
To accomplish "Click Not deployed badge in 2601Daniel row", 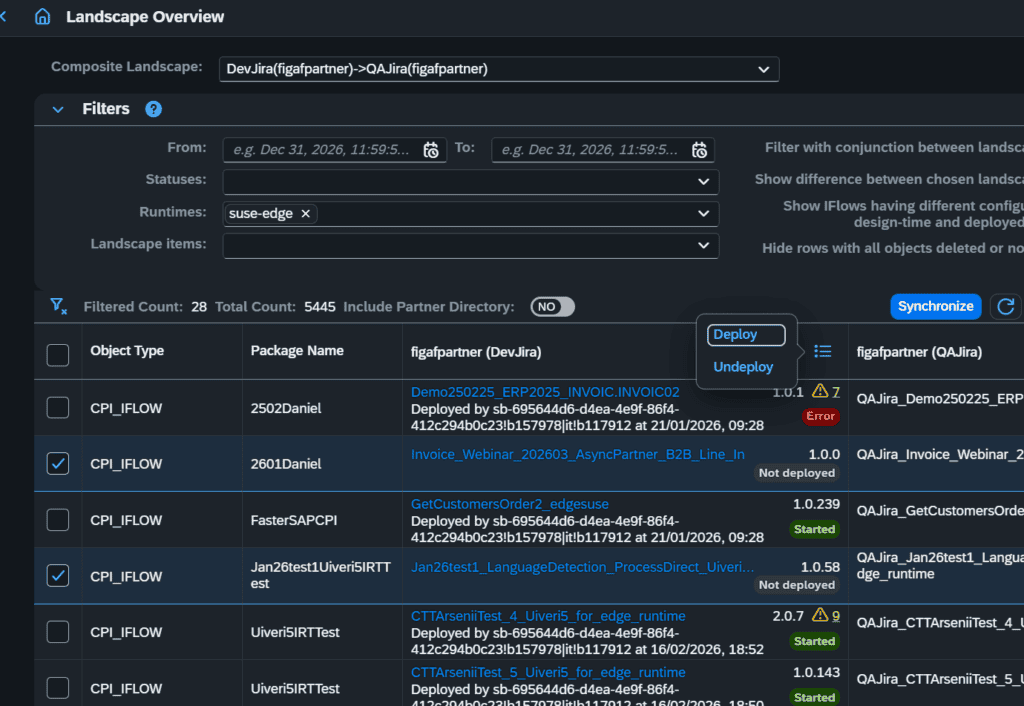I will tap(797, 473).
